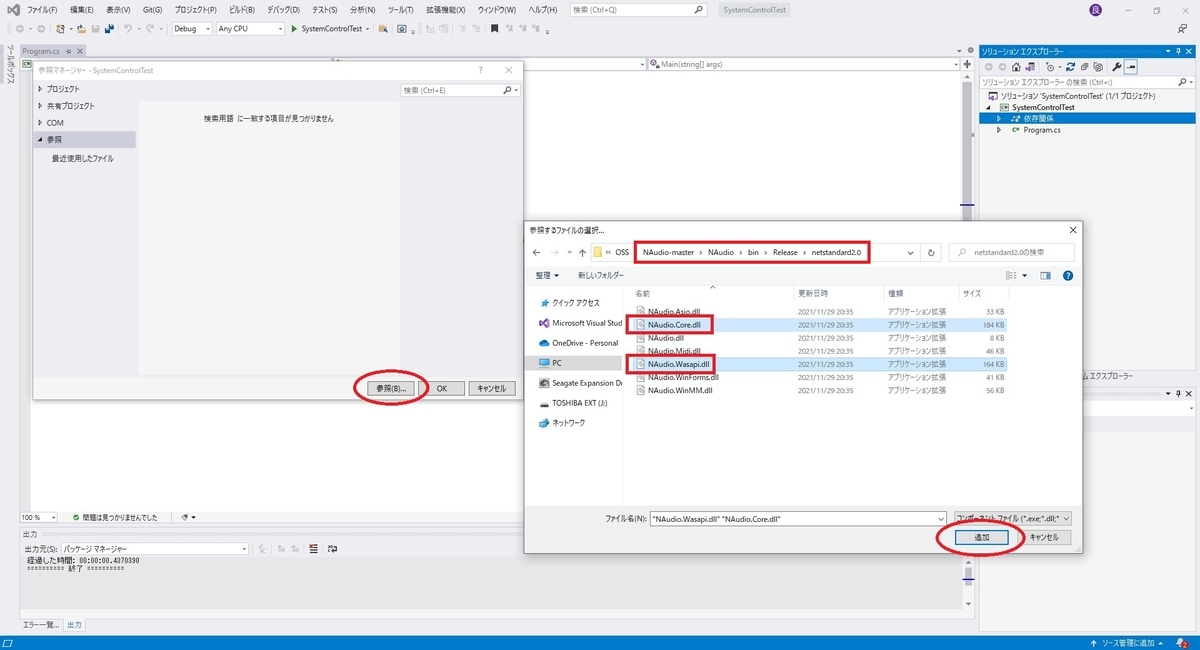Switch to Program.cs editor tab
Screen dimensions: 1200x650
tap(41, 50)
